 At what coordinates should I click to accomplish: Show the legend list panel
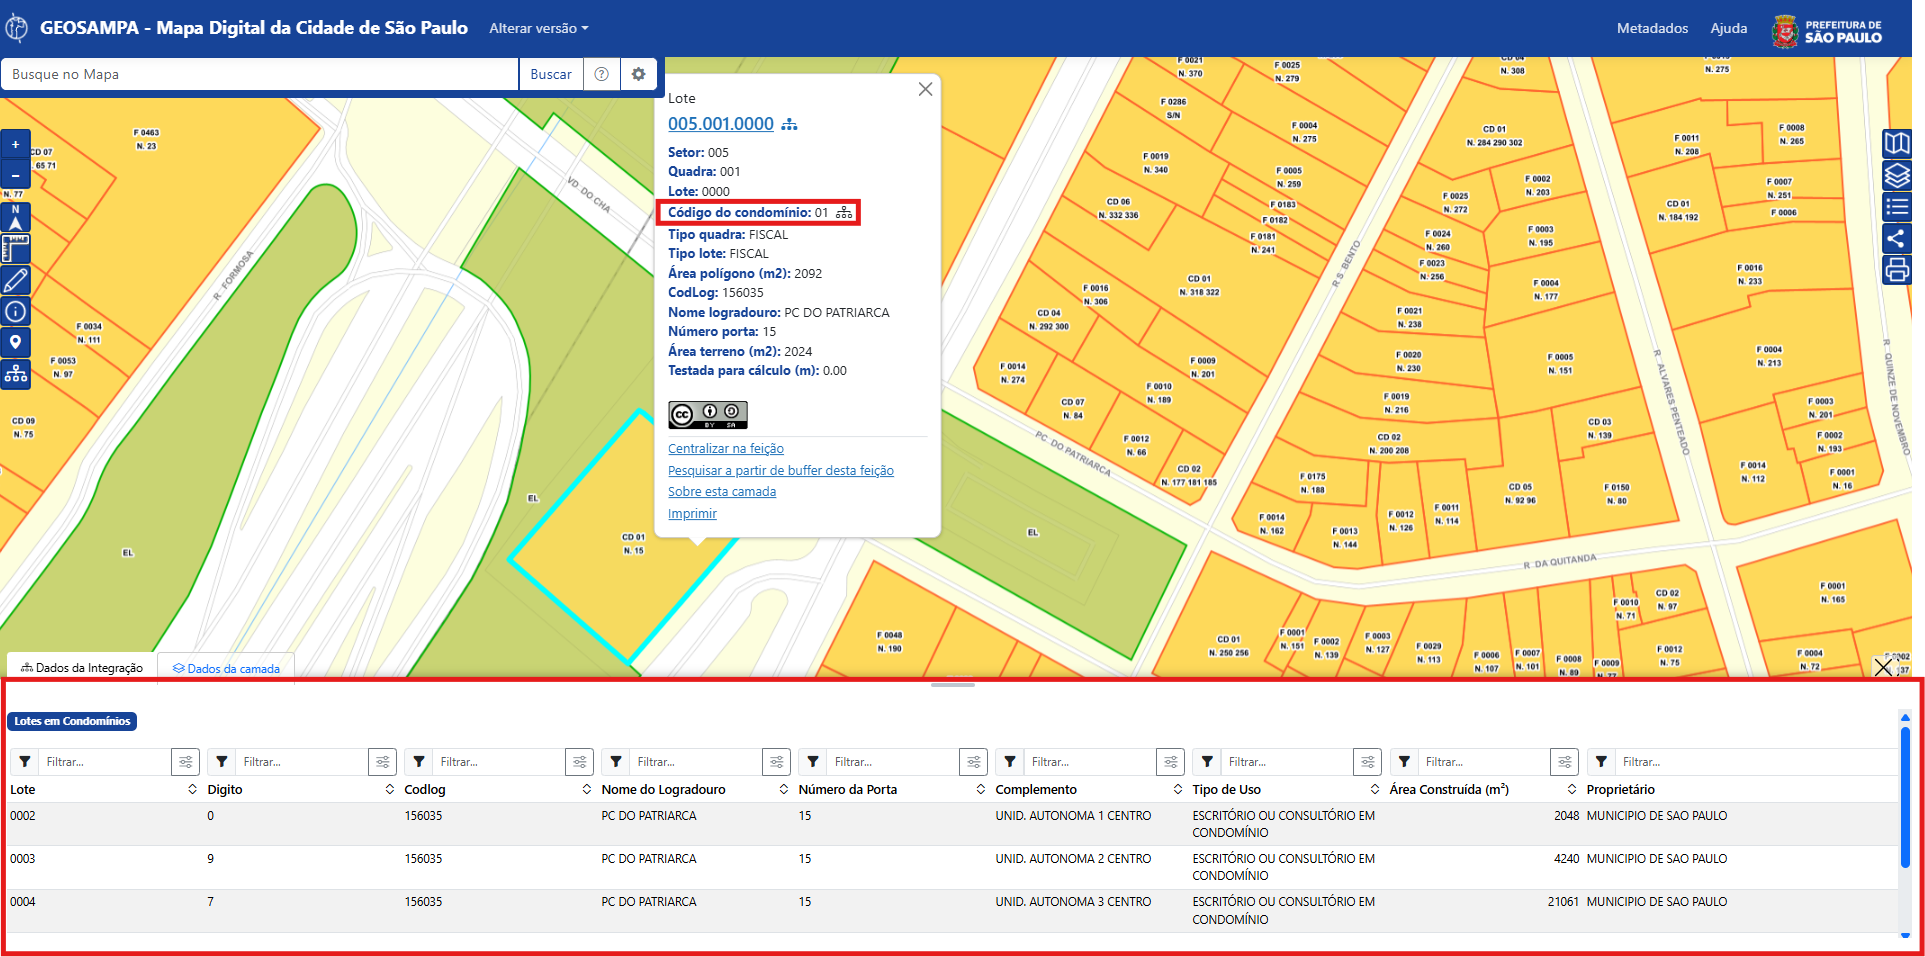(x=1897, y=207)
